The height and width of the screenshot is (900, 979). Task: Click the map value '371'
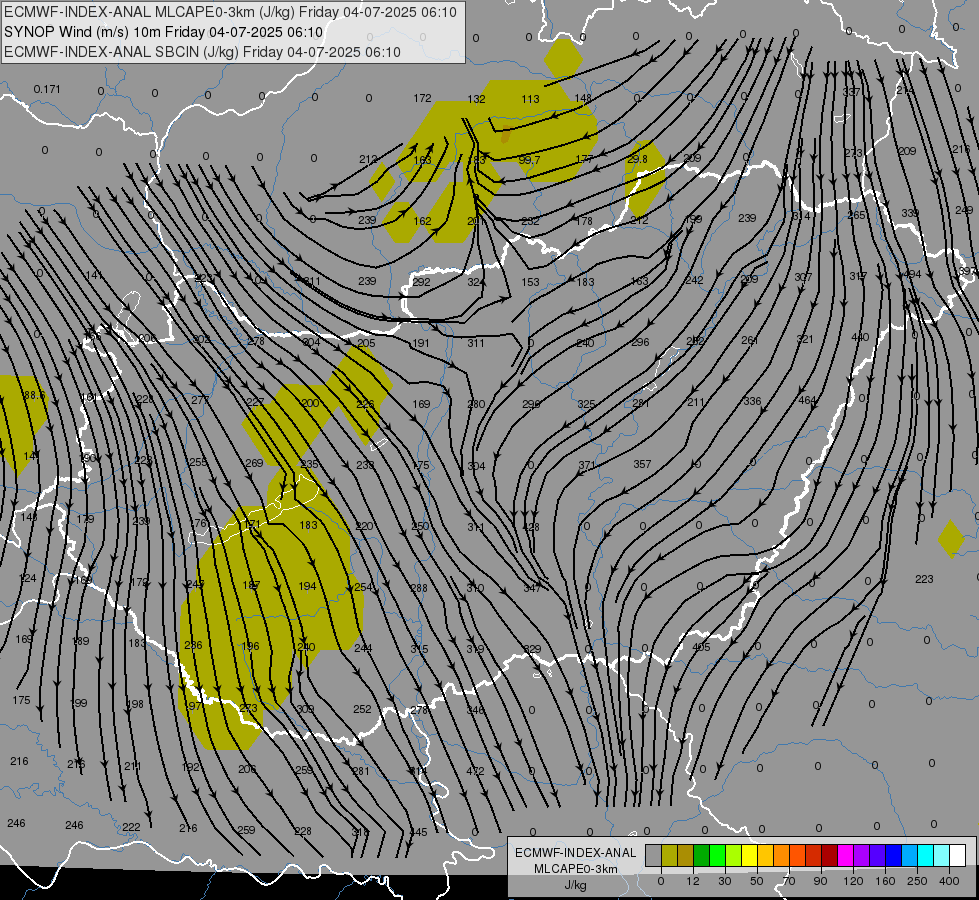tap(587, 465)
